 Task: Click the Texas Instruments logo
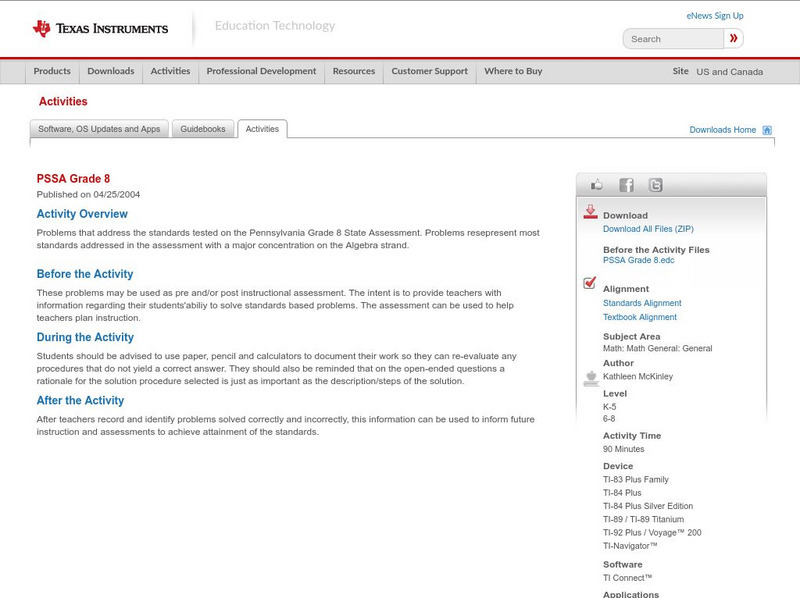click(x=100, y=29)
